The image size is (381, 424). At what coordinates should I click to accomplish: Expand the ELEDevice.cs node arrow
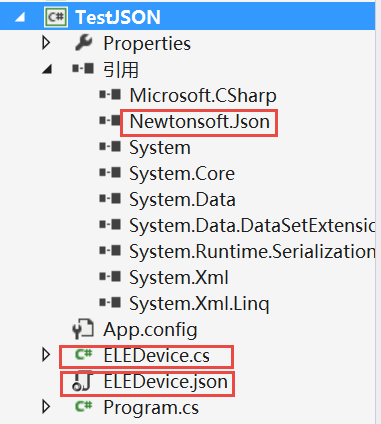(46, 355)
